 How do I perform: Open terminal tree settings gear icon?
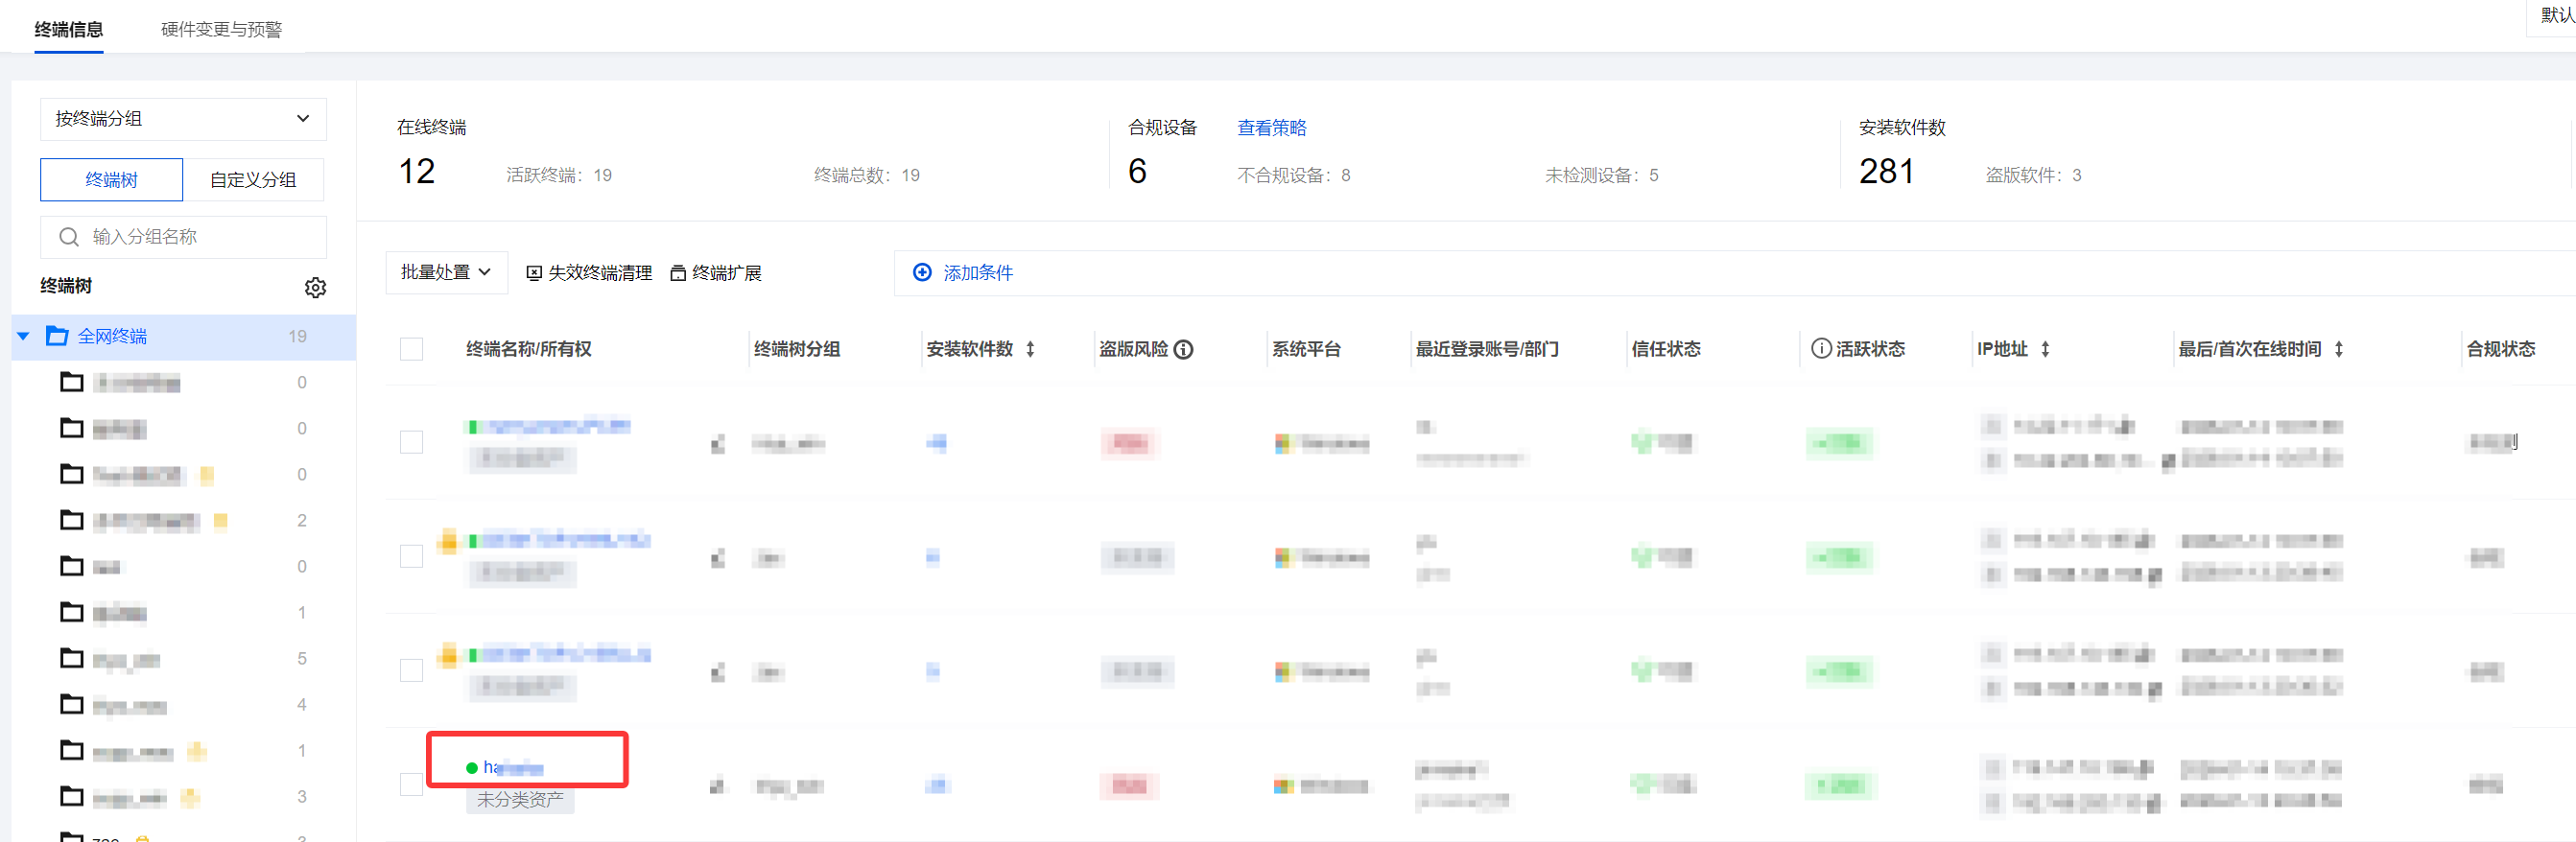315,288
